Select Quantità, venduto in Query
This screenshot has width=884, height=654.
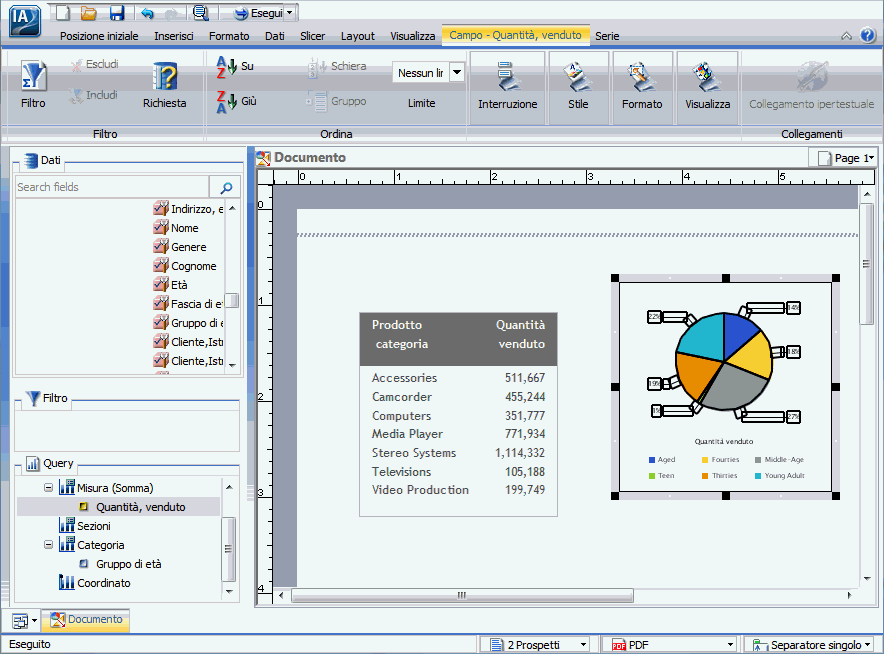point(140,507)
